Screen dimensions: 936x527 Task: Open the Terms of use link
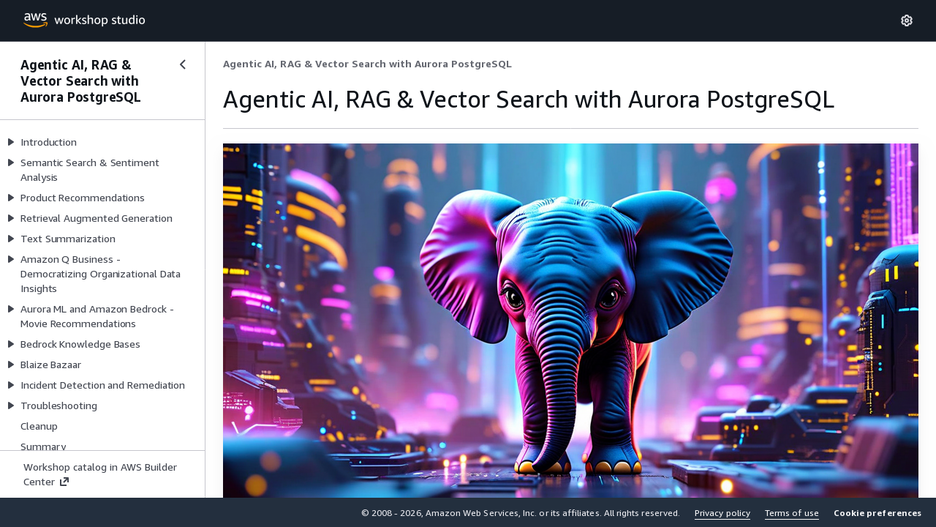(792, 513)
